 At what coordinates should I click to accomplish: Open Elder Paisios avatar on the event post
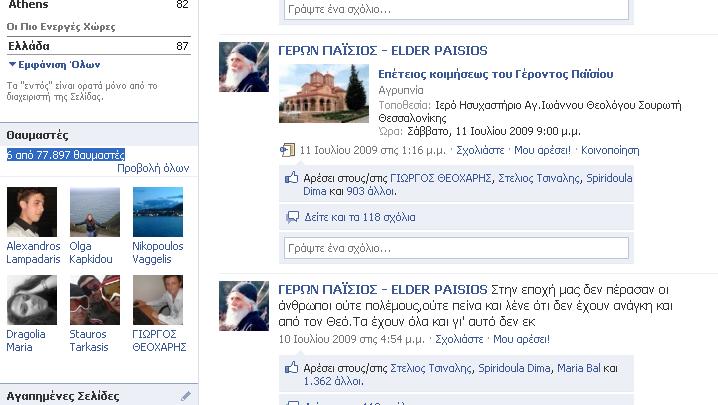click(x=244, y=67)
